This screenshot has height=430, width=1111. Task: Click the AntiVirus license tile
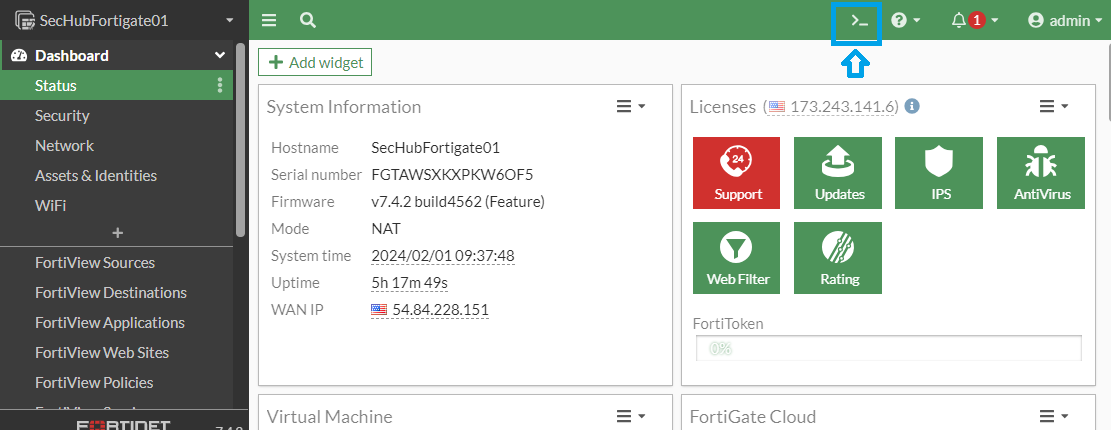pos(1041,173)
